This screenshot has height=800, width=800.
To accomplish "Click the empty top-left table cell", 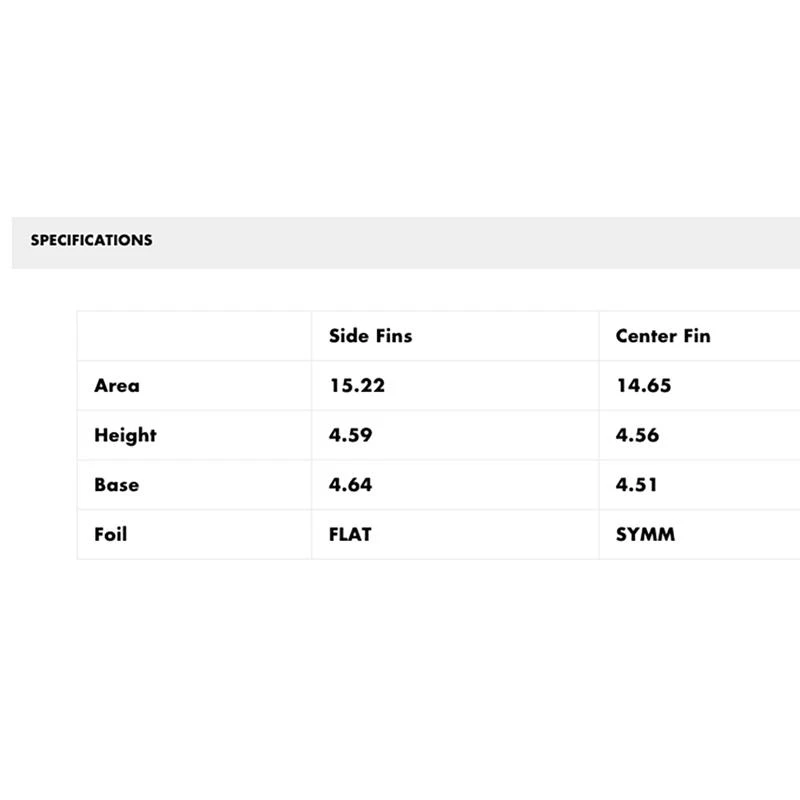I will click(194, 336).
